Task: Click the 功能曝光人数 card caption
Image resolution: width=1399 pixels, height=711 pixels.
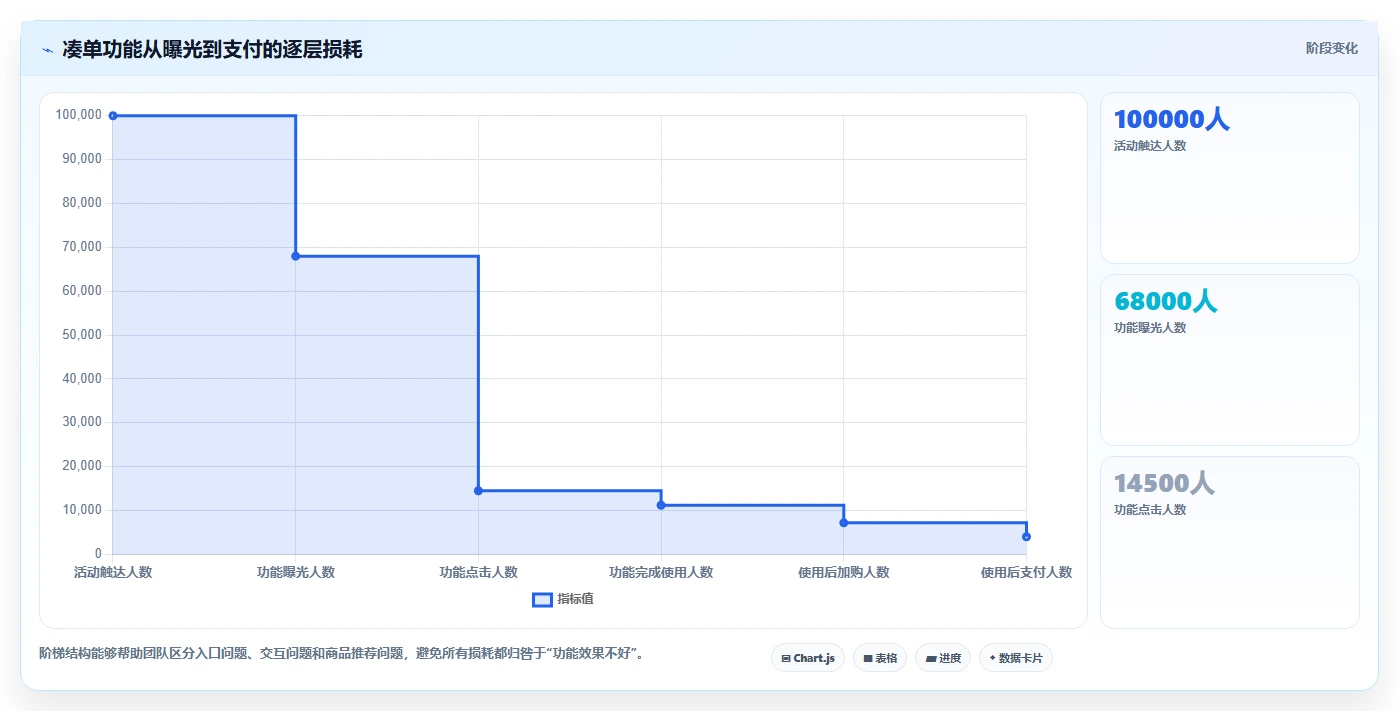Action: 1150,328
